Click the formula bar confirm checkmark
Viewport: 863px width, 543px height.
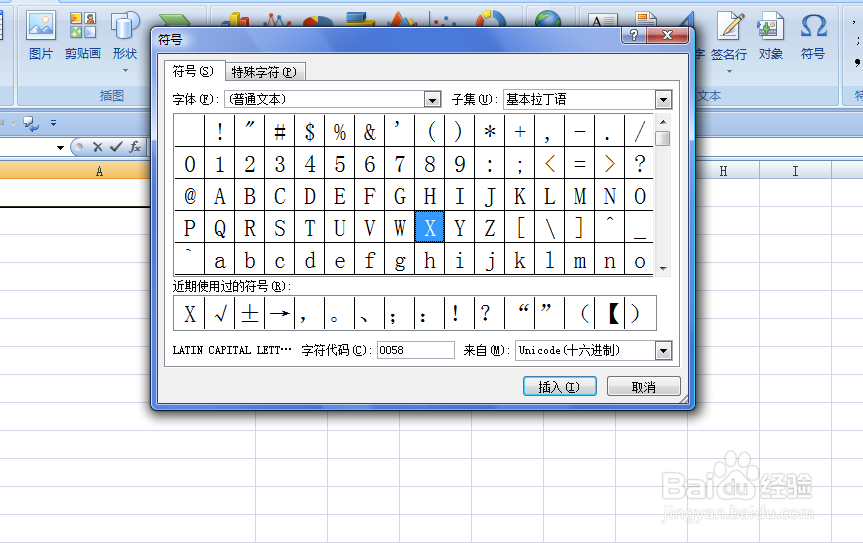tap(116, 147)
